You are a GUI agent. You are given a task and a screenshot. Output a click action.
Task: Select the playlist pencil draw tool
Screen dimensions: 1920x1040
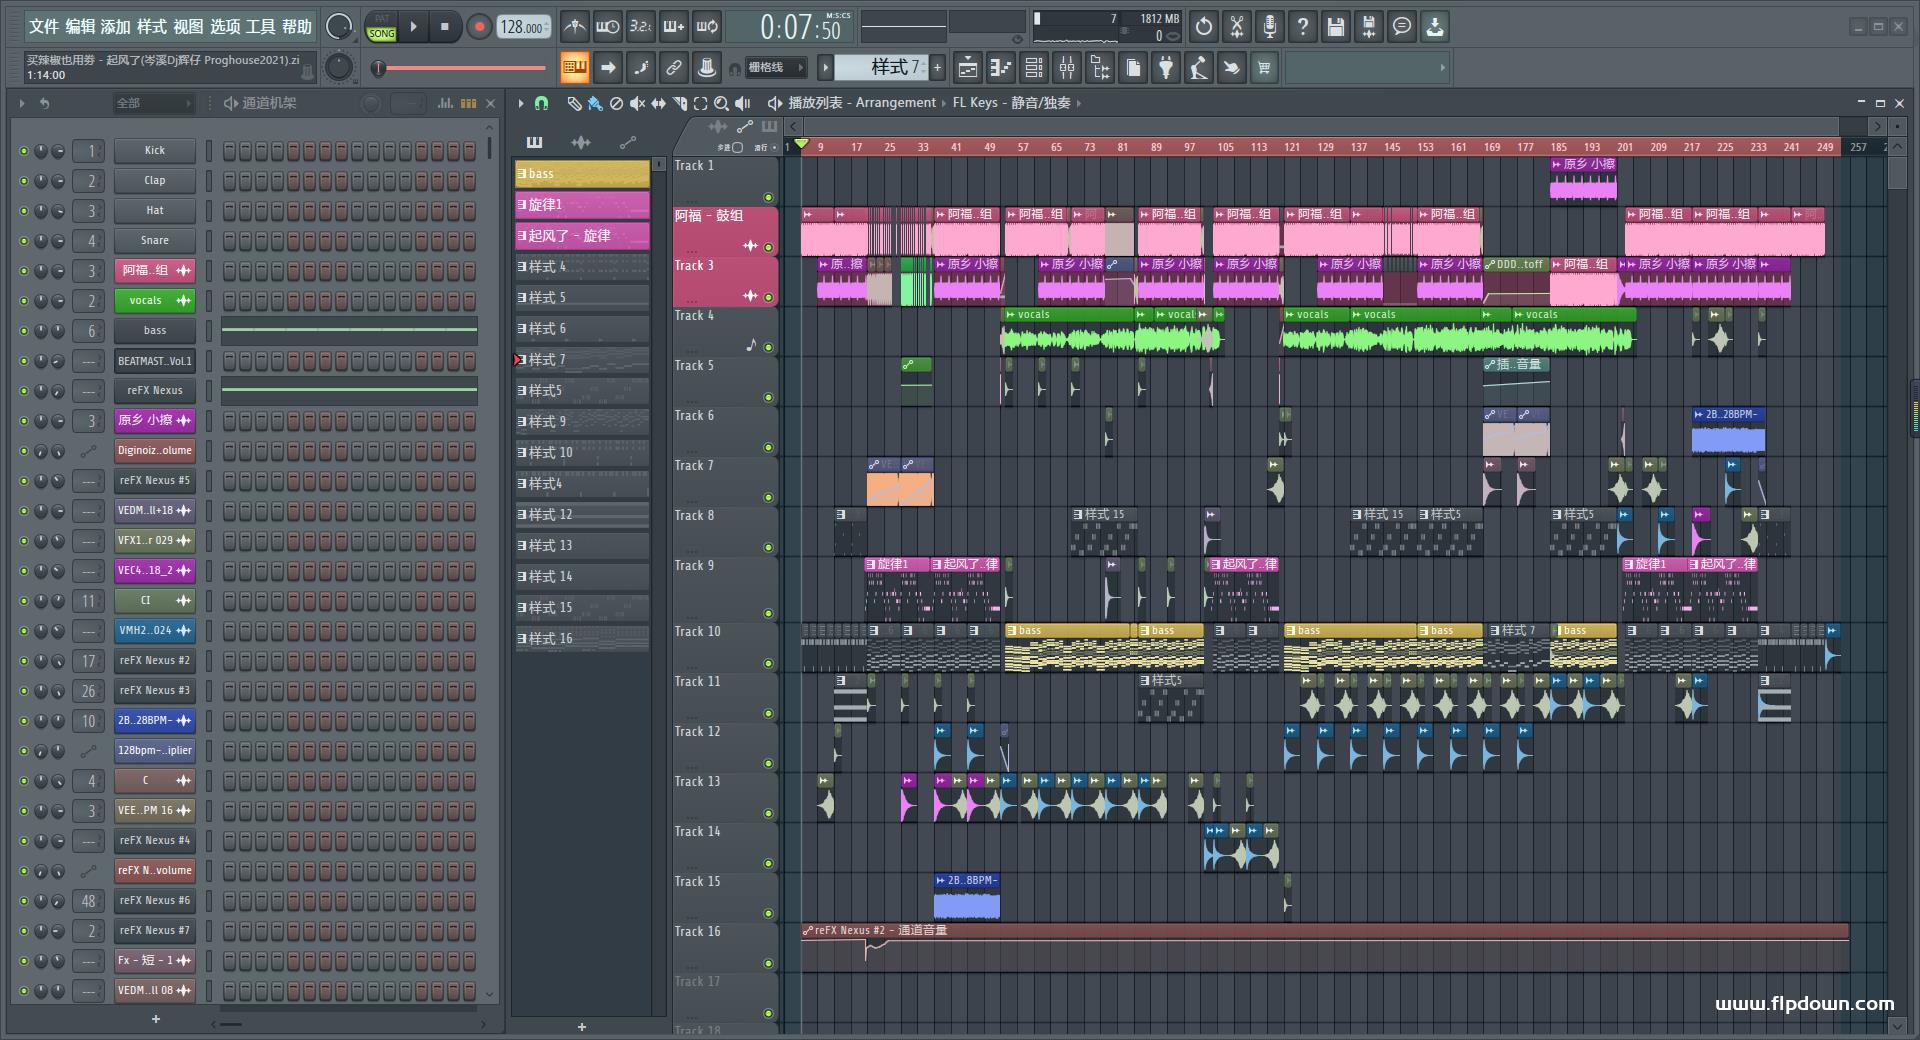coord(574,103)
